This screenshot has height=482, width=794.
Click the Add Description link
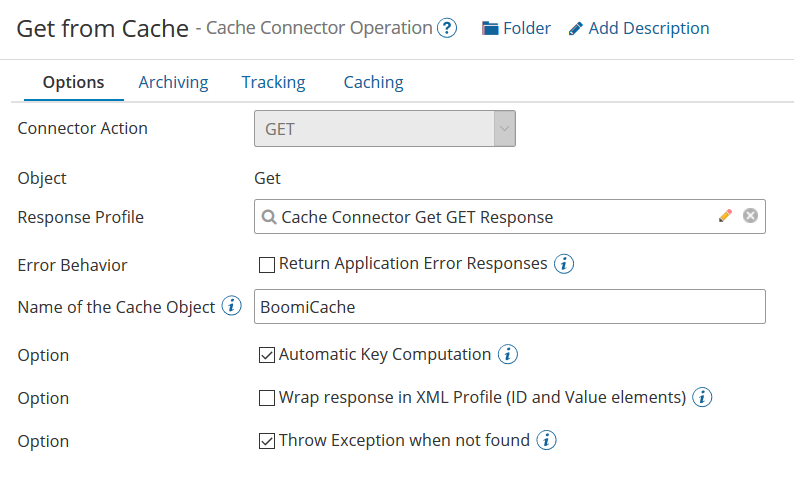coord(648,28)
